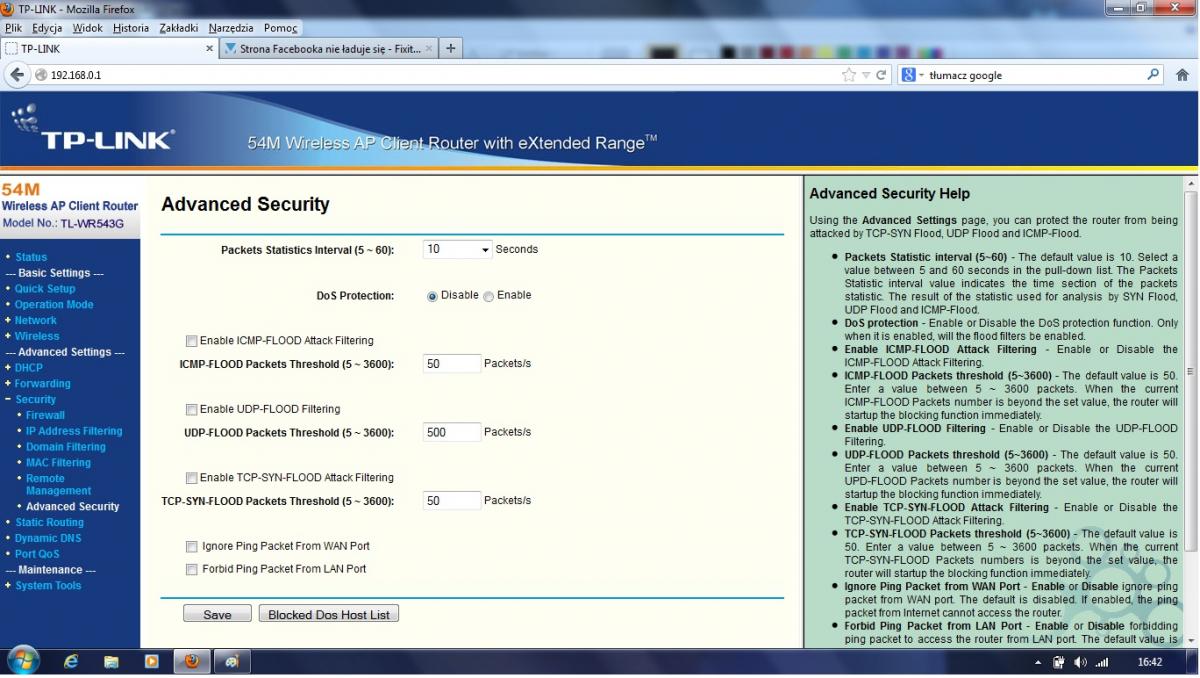This screenshot has width=1200, height=678.
Task: Open the Status page link
Action: tap(31, 258)
